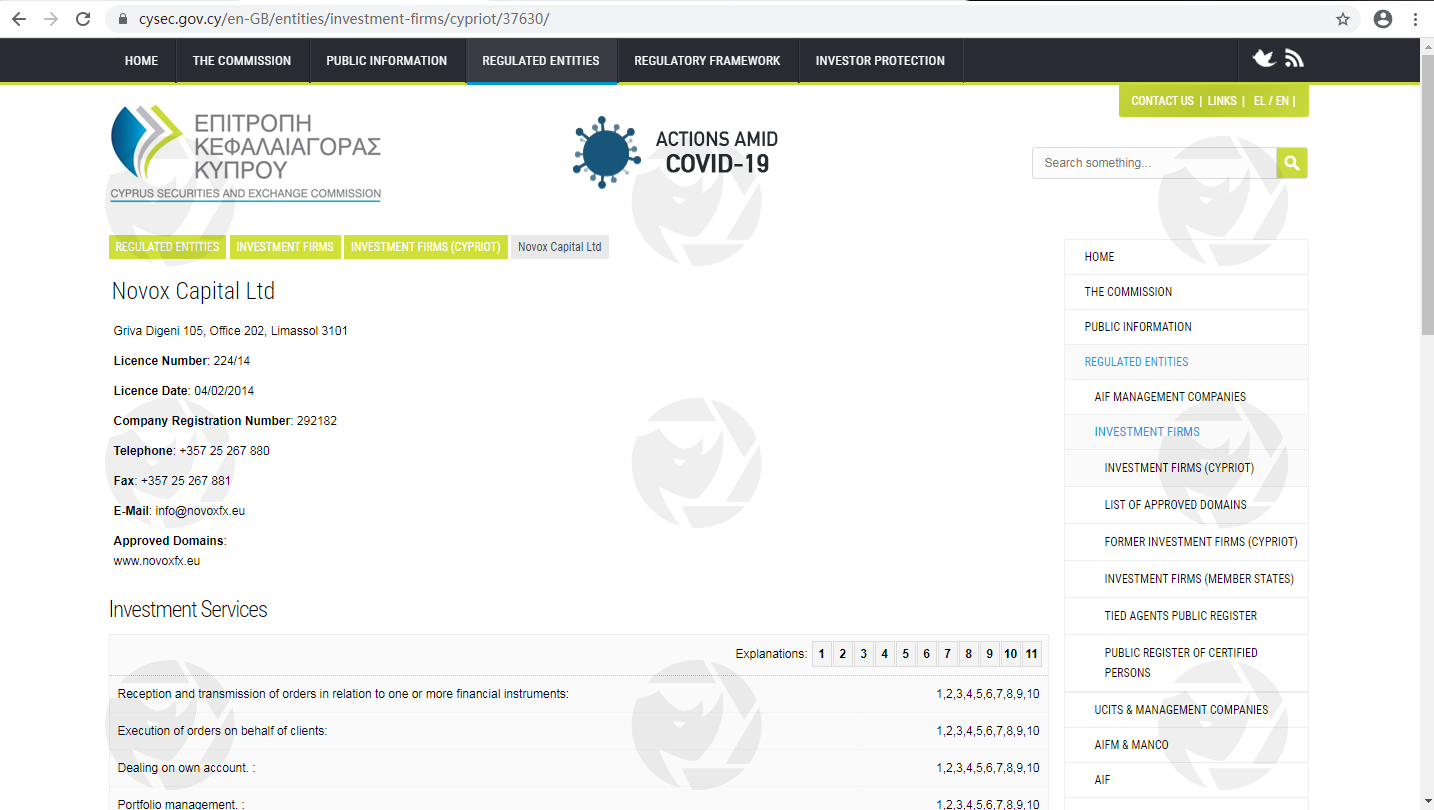Open the RSS feed icon

[1294, 59]
